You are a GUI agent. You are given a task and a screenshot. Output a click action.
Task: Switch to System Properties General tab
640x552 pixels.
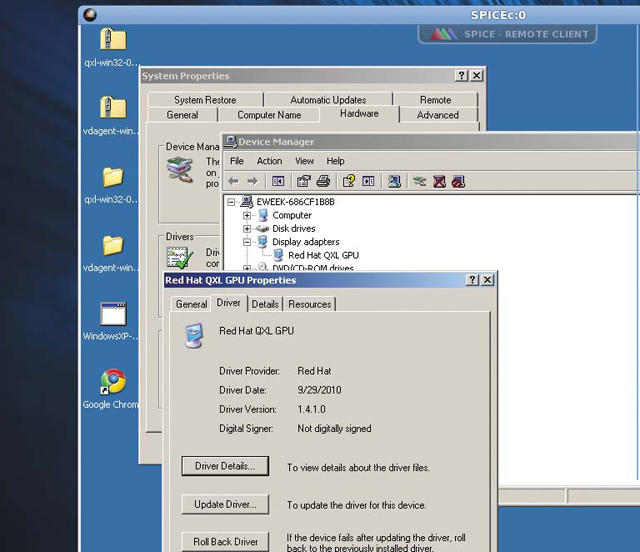click(182, 115)
